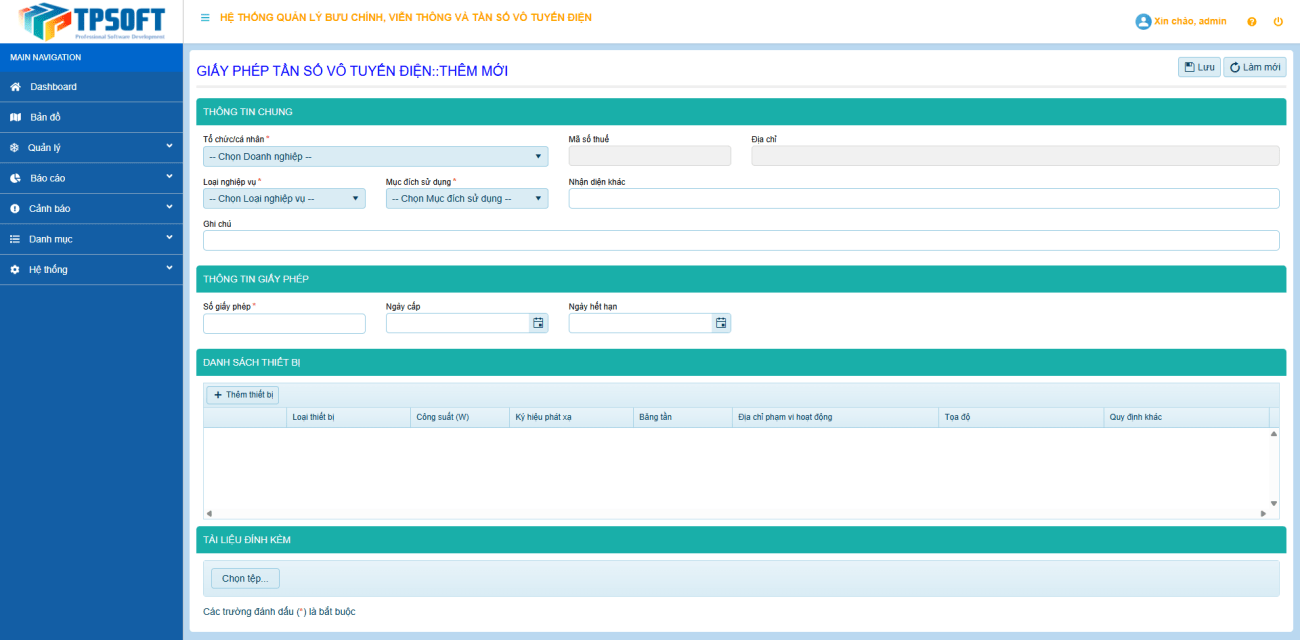This screenshot has width=1300, height=640.
Task: Open the Ngày hết hạn calendar picker
Action: [721, 323]
